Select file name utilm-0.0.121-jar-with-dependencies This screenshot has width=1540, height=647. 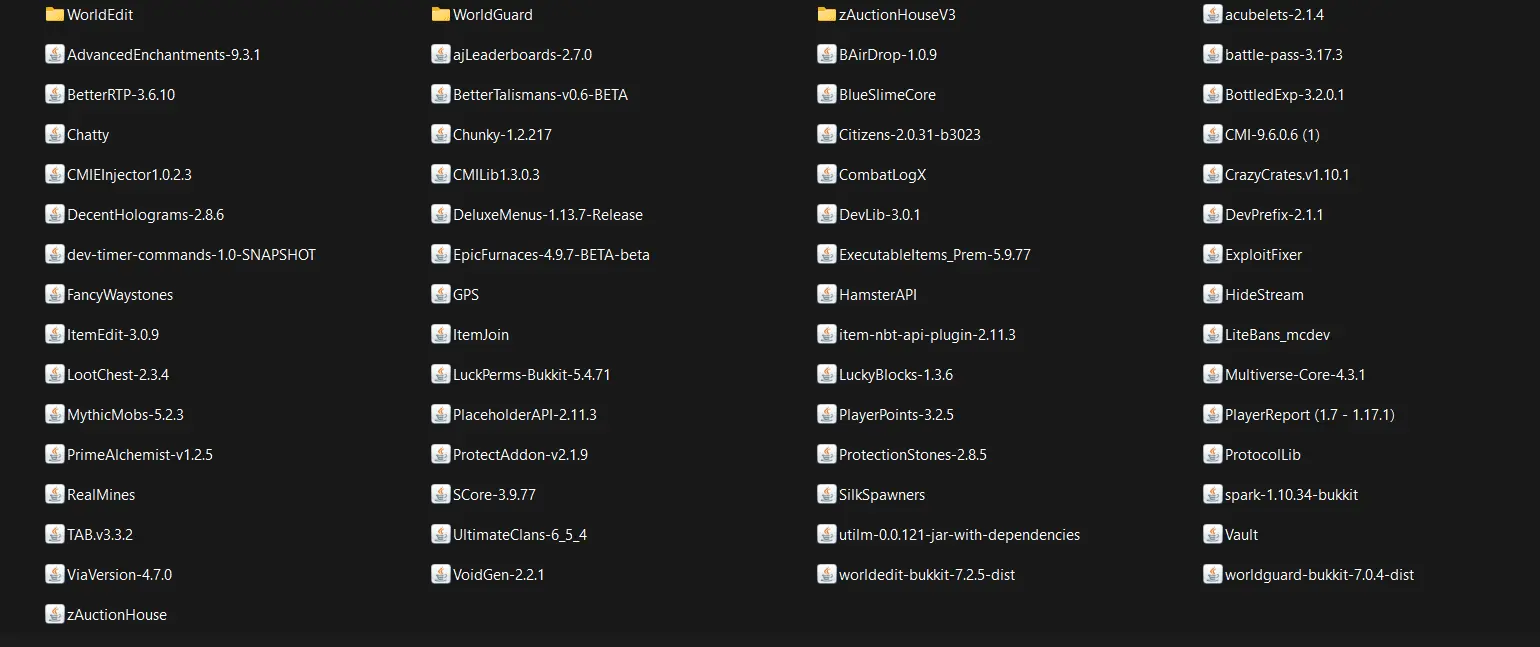(959, 535)
